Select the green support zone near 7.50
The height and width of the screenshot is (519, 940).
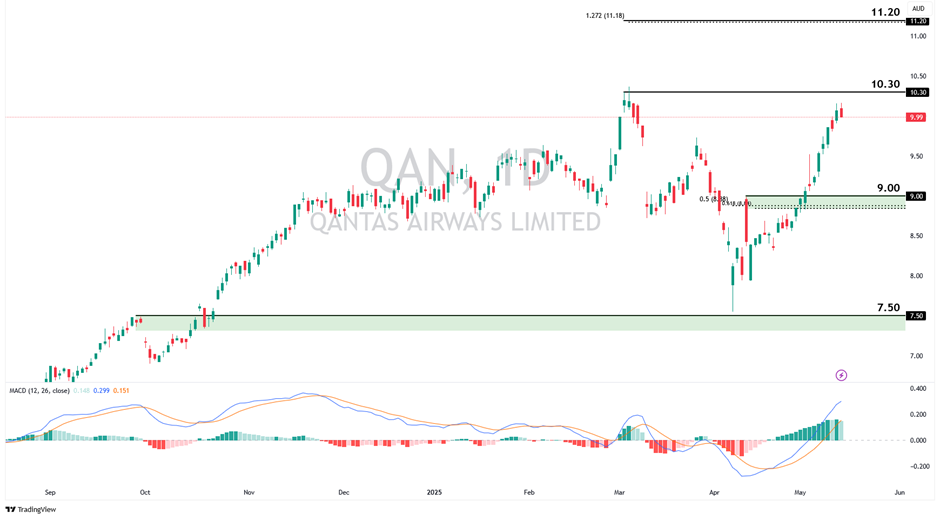pyautogui.click(x=500, y=323)
